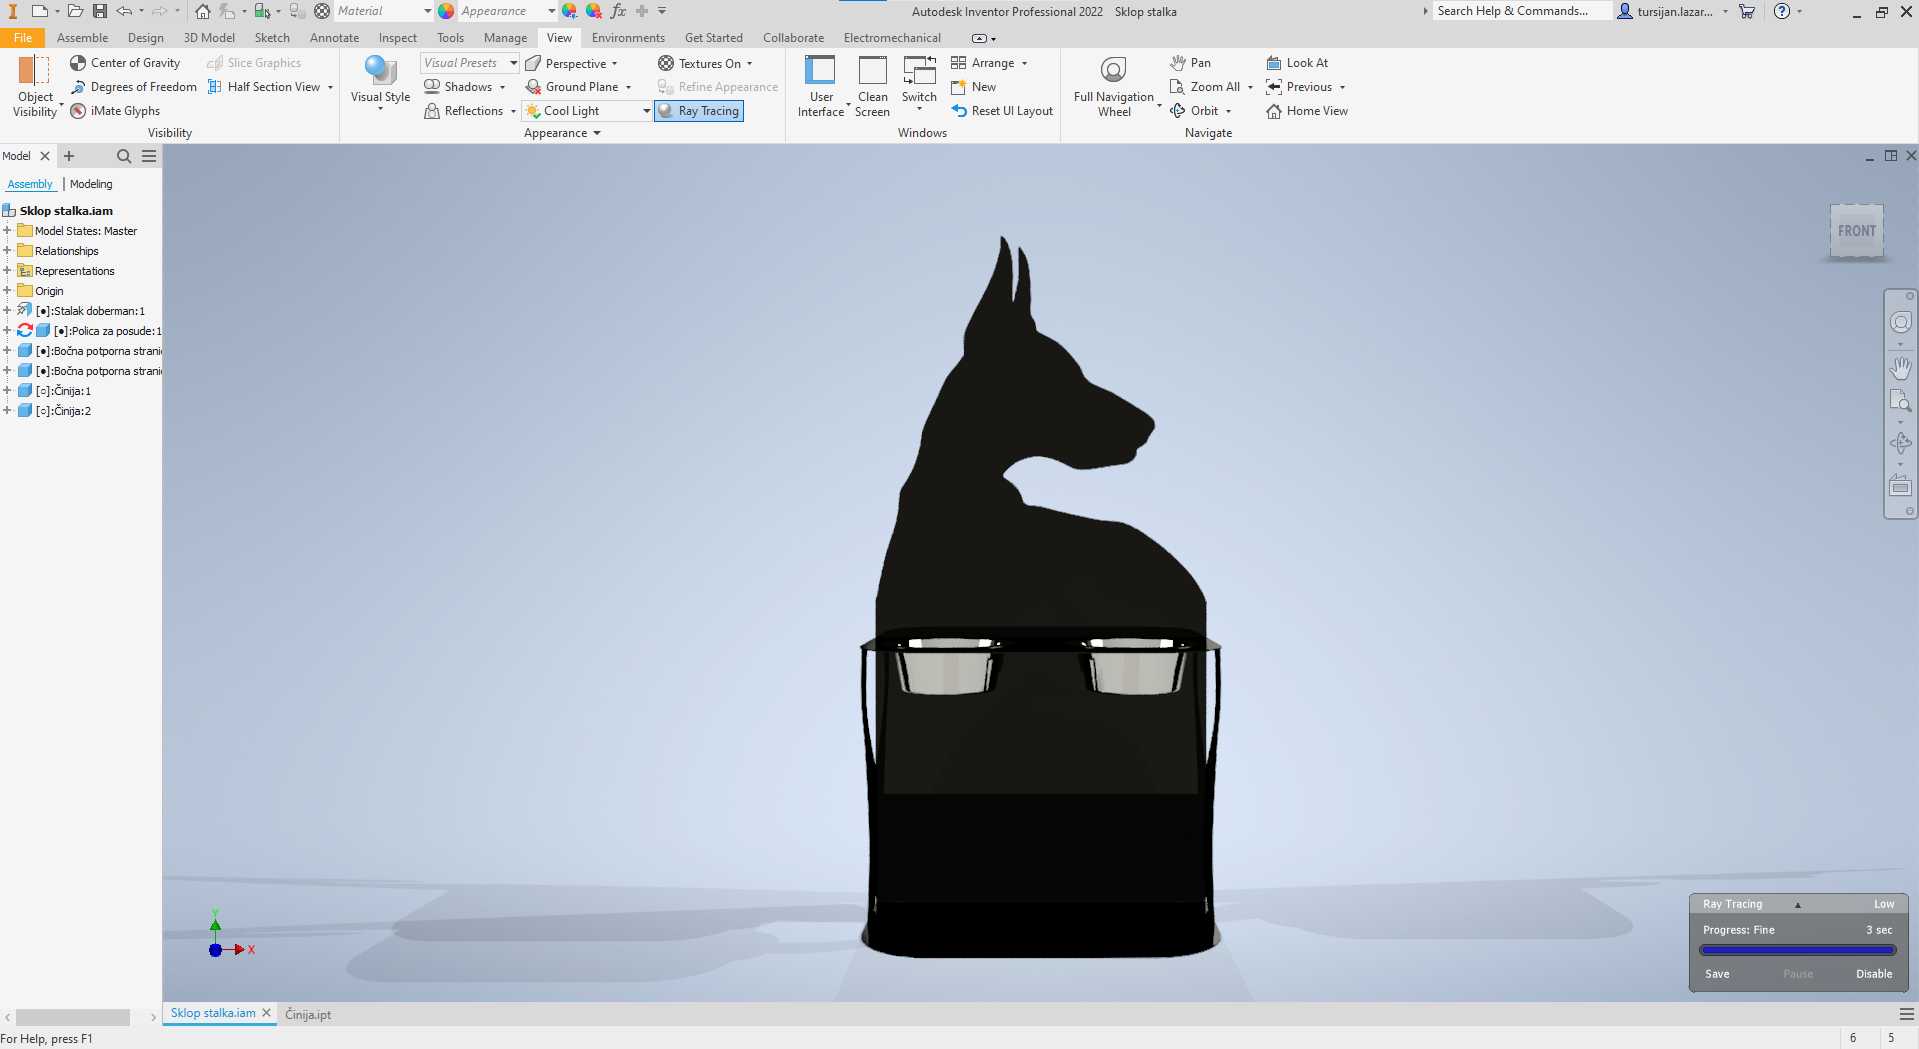The height and width of the screenshot is (1049, 1919).
Task: Open Help question mark icon
Action: coord(1781,11)
